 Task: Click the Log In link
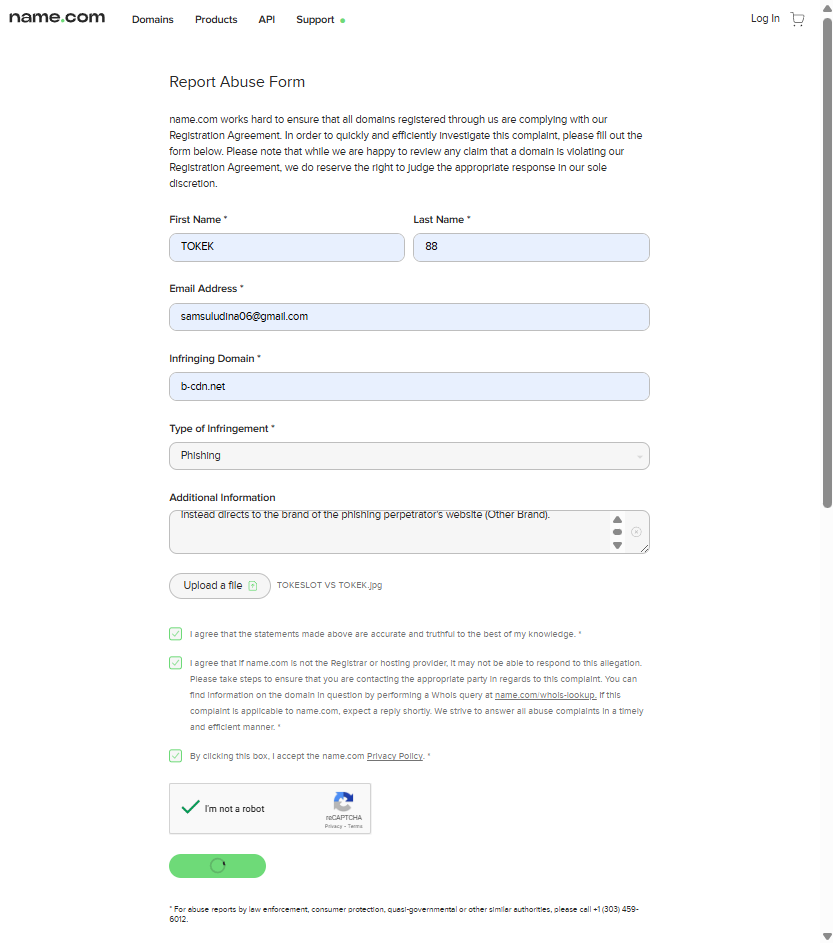point(765,19)
